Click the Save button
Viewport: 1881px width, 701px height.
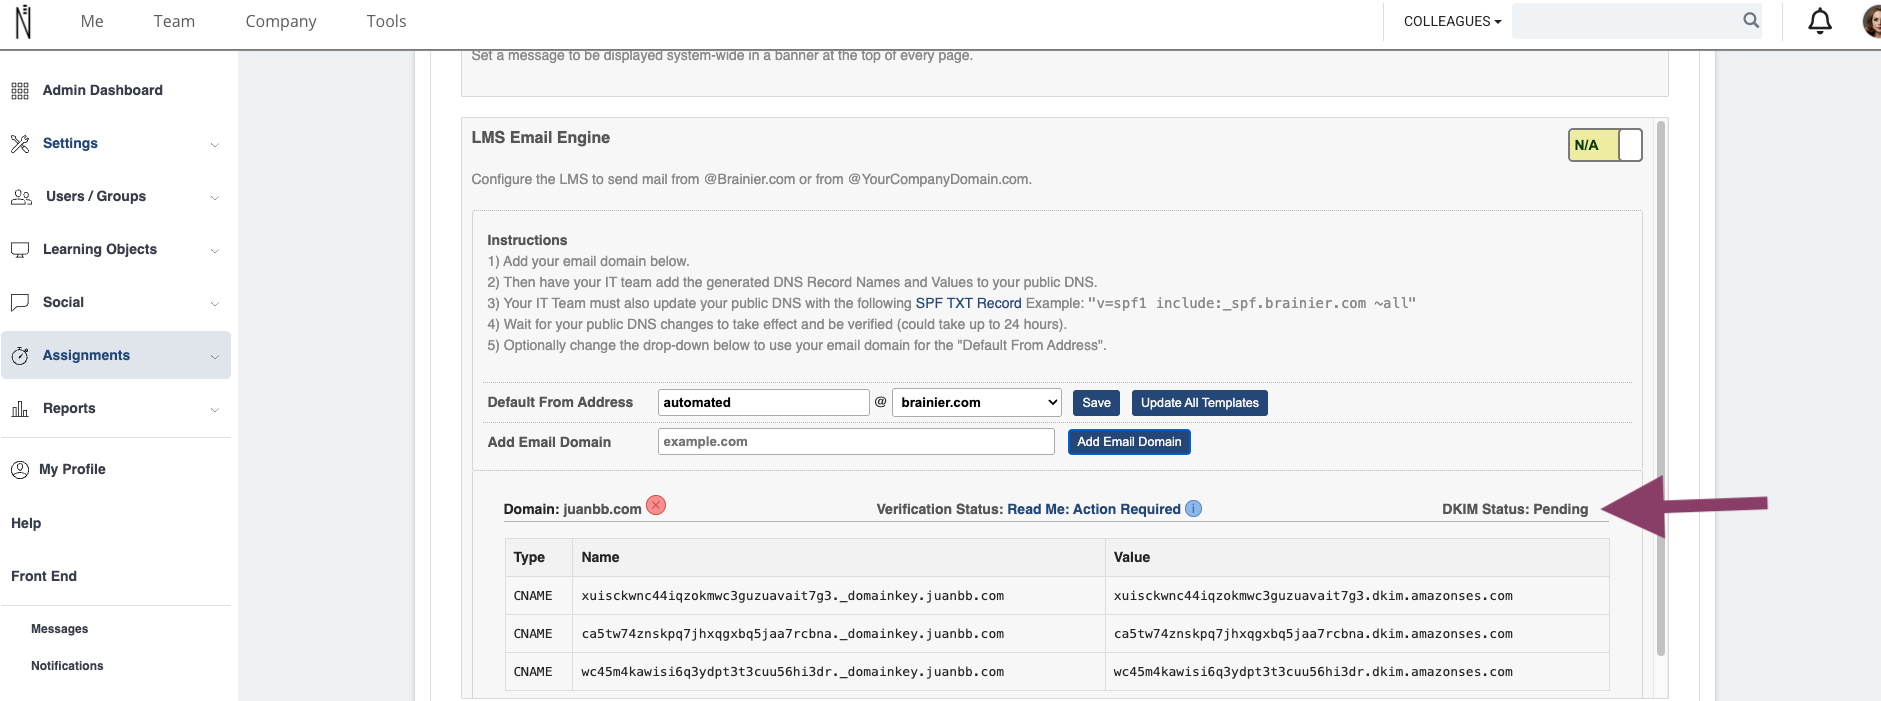click(x=1096, y=403)
